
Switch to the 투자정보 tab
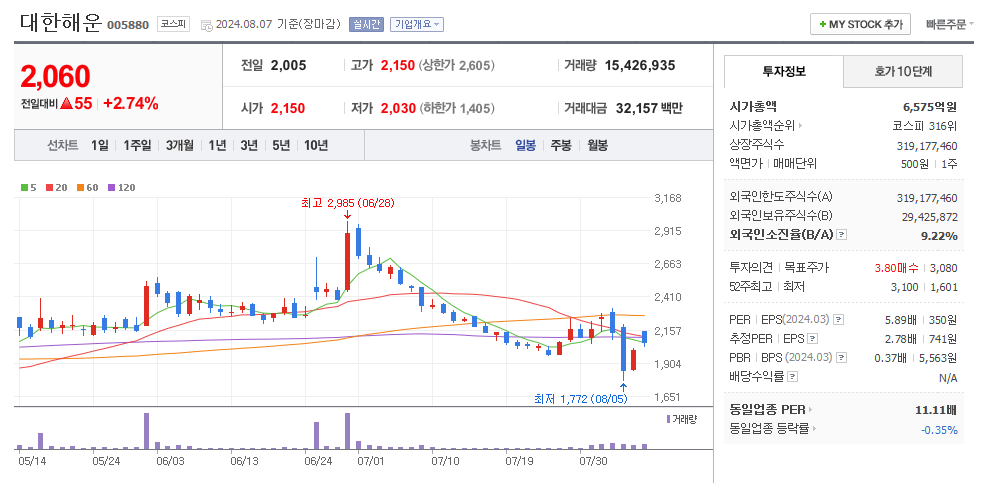(783, 72)
